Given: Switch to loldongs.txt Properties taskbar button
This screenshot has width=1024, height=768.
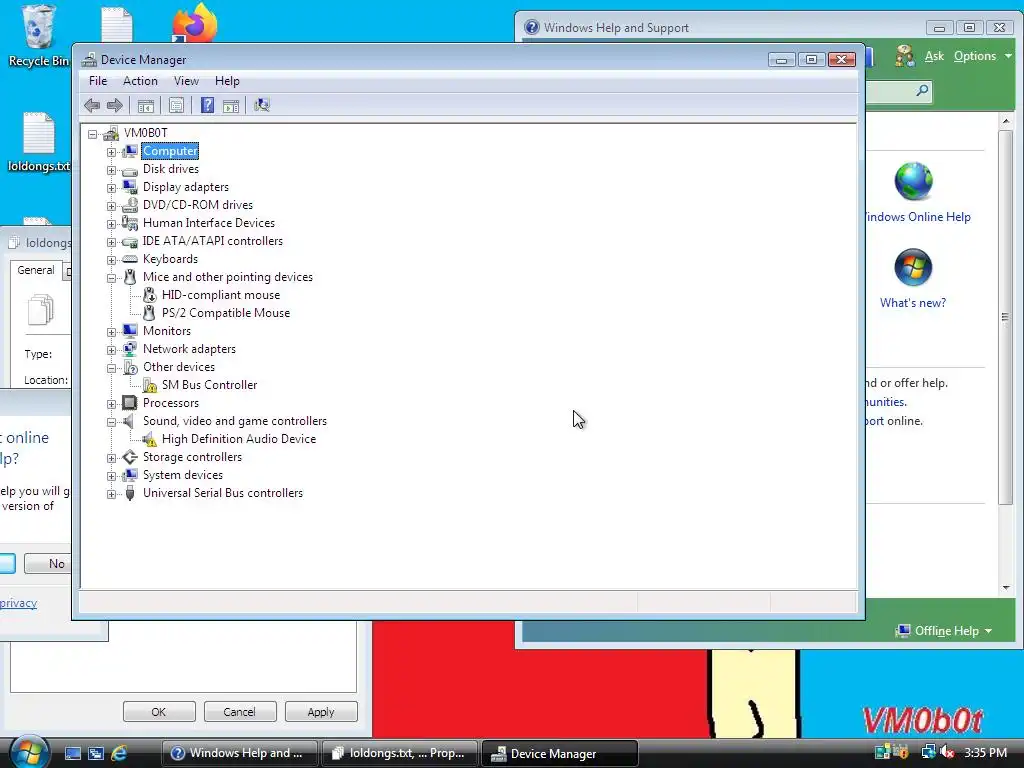Looking at the screenshot, I should click(400, 753).
